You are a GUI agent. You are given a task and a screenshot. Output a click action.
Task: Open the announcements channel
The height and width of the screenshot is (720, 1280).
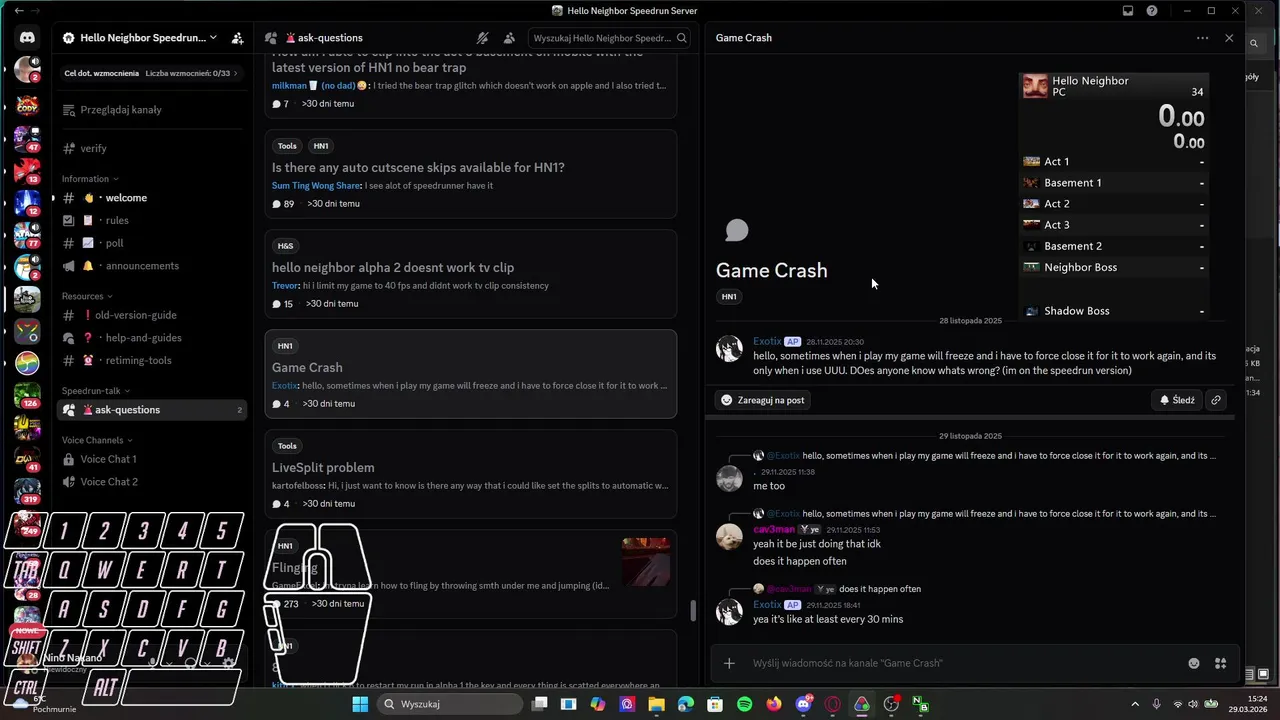[153, 266]
